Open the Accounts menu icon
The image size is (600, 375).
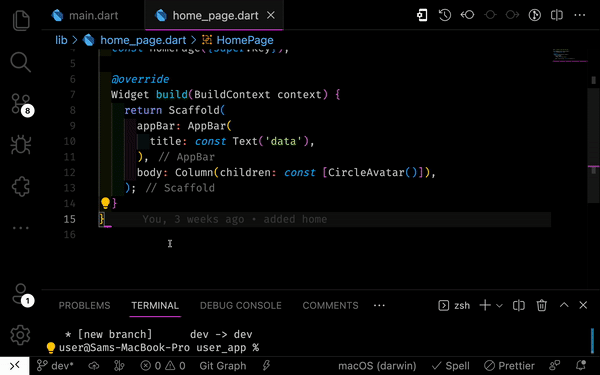[21, 295]
